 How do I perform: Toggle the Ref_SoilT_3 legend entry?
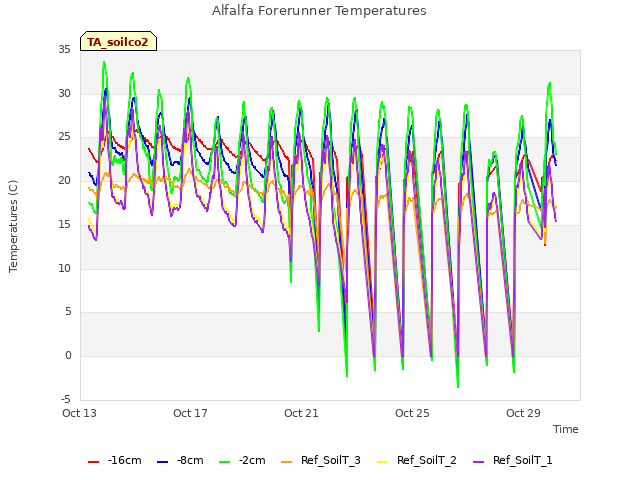click(321, 460)
